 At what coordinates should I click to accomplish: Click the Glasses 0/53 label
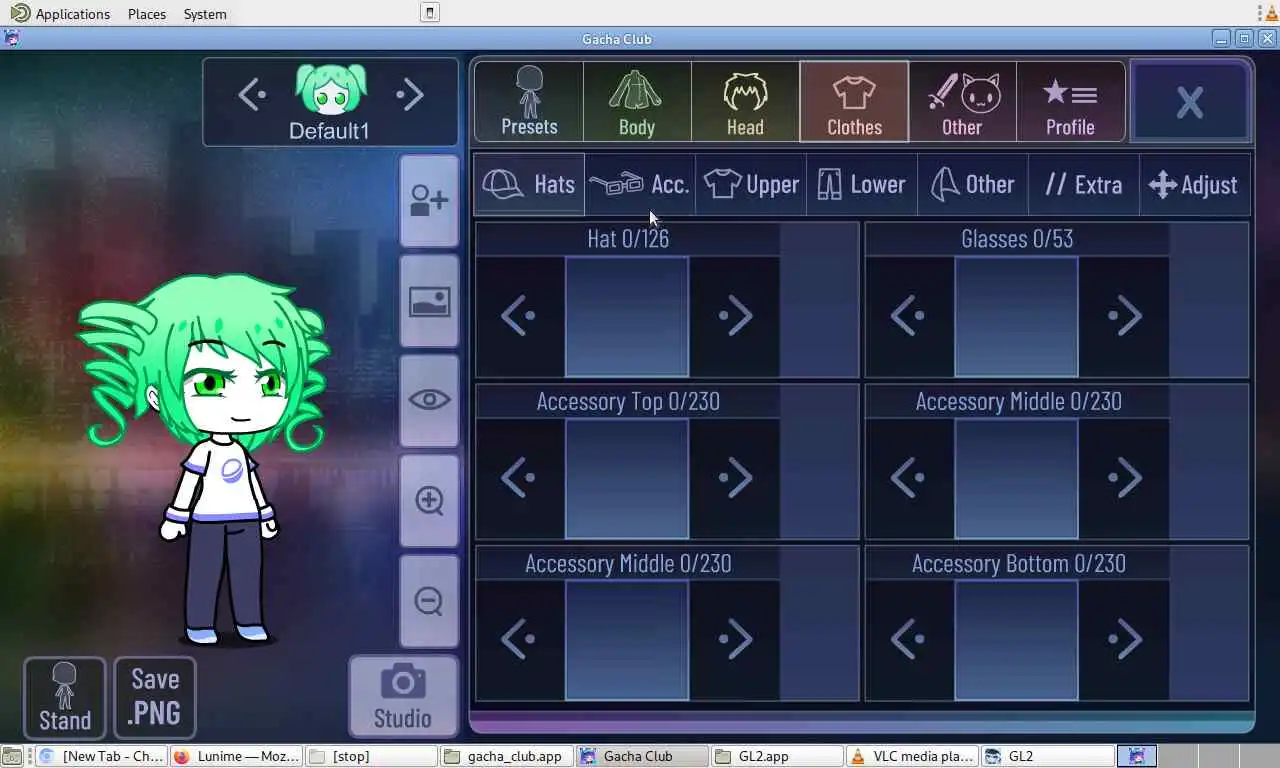(x=1017, y=239)
